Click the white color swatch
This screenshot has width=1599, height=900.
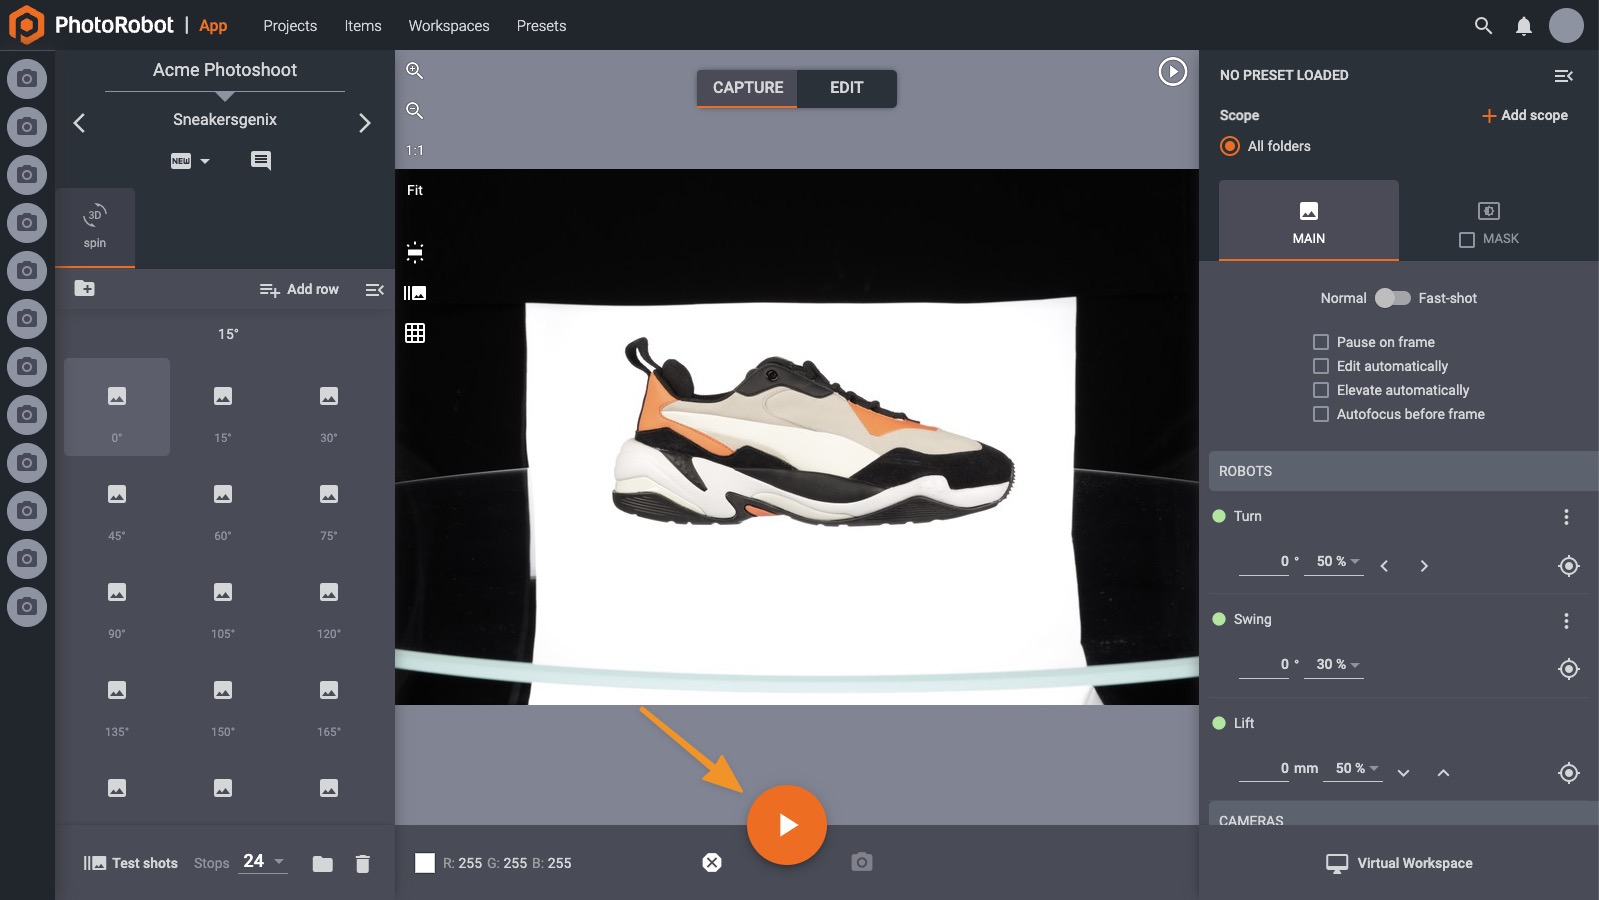(x=425, y=863)
